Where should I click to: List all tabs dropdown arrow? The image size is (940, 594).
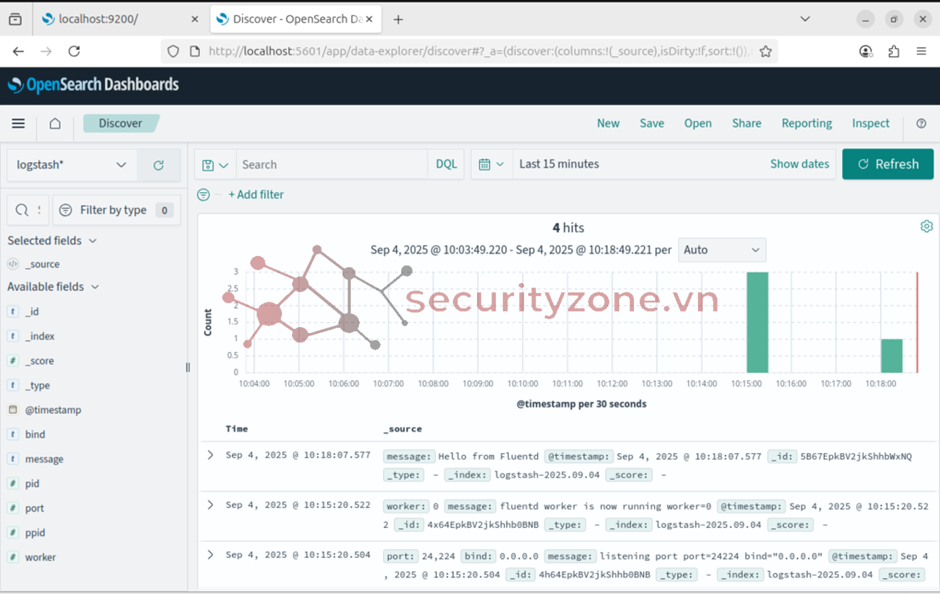pos(805,19)
